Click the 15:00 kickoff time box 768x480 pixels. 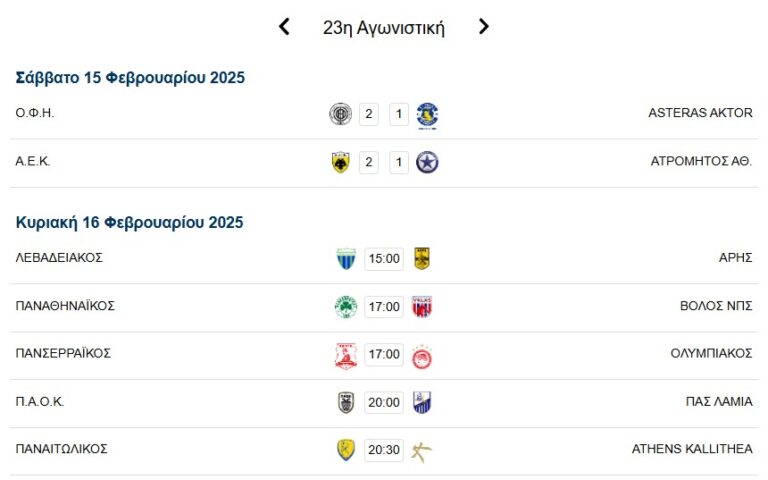tap(384, 259)
